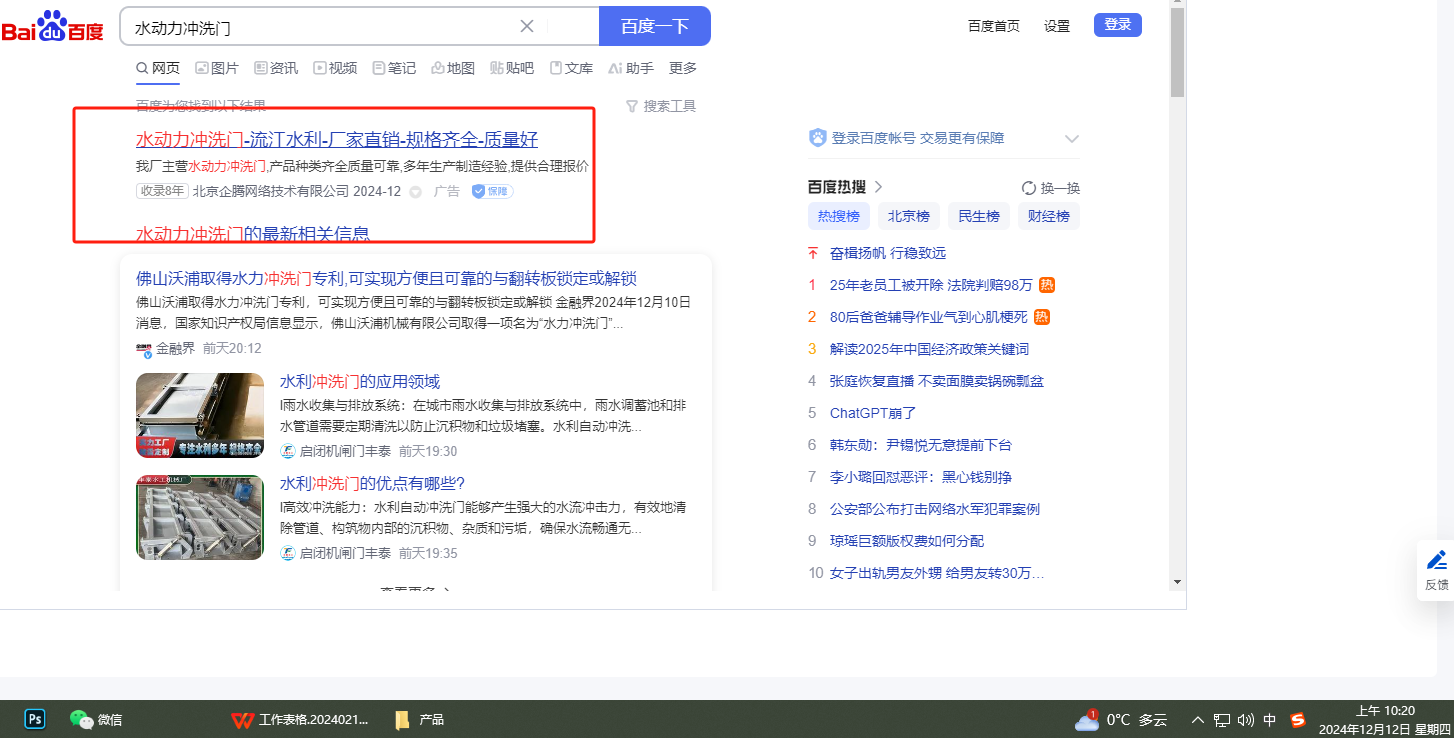
Task: Show hidden system tray icons
Action: [x=1198, y=719]
